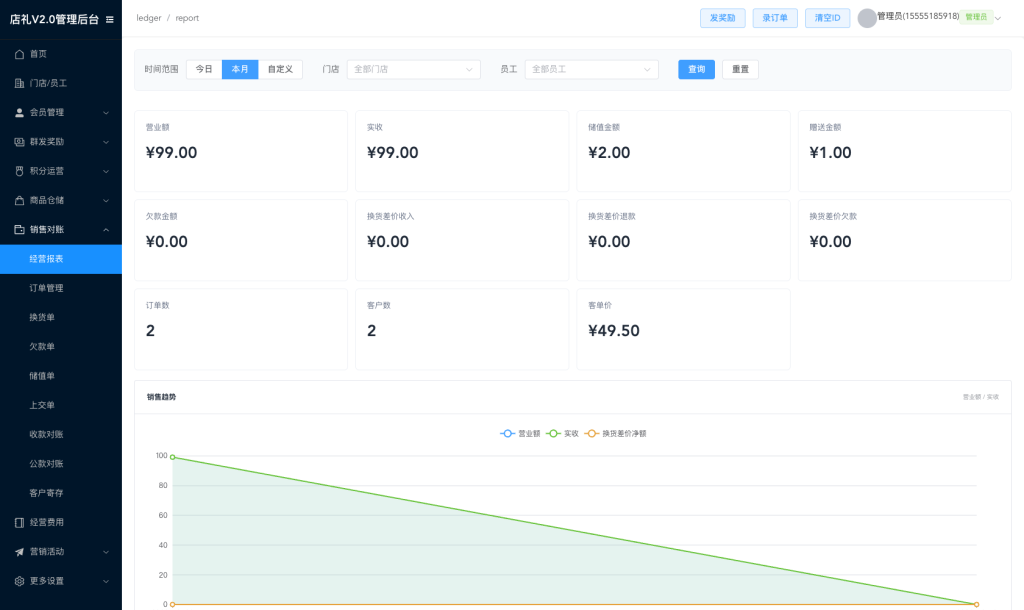1024x610 pixels.
Task: Click the 营业额 ¥99.00 card
Action: 241,151
